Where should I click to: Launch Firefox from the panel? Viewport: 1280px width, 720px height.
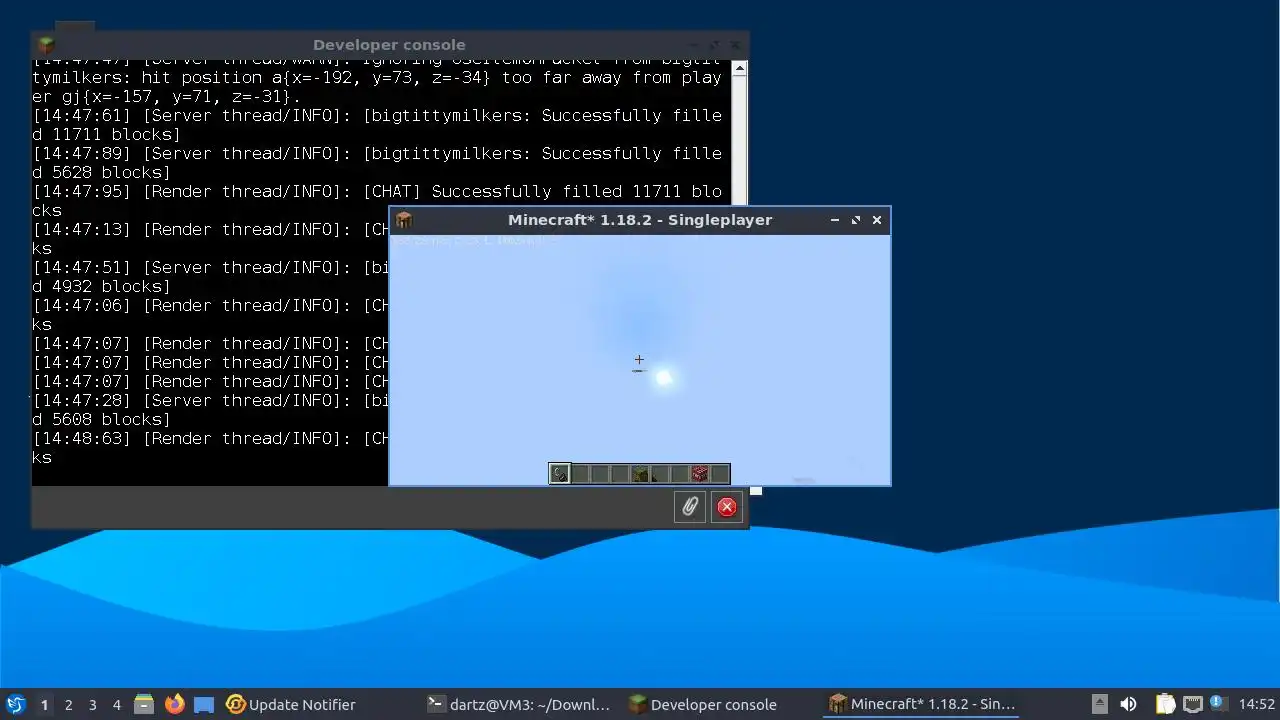(175, 704)
